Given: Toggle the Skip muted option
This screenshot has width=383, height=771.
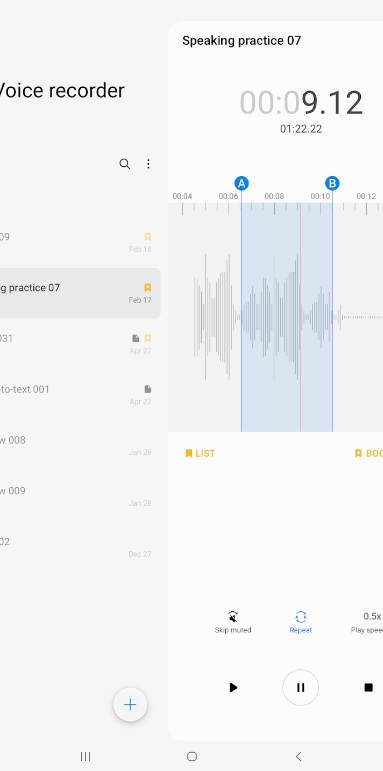Looking at the screenshot, I should pyautogui.click(x=233, y=622).
